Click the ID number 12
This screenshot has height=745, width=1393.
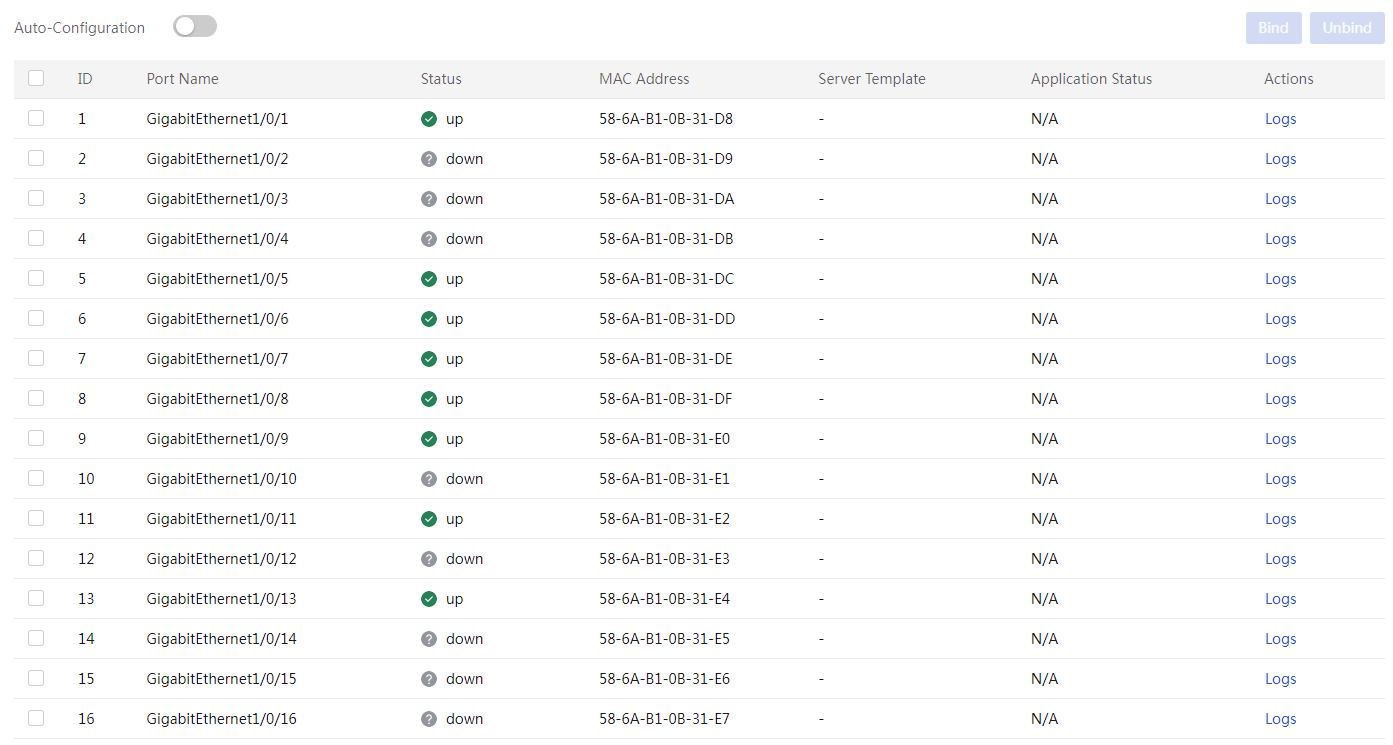click(86, 559)
